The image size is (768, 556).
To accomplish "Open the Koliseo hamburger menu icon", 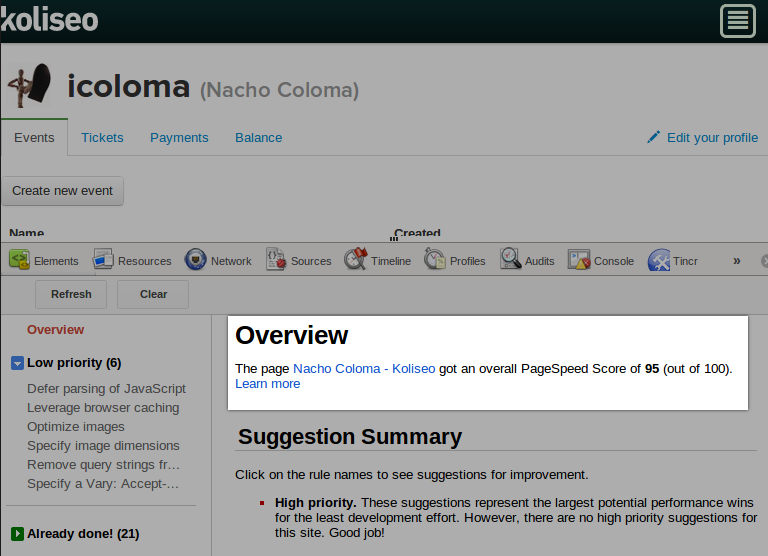I will click(738, 21).
